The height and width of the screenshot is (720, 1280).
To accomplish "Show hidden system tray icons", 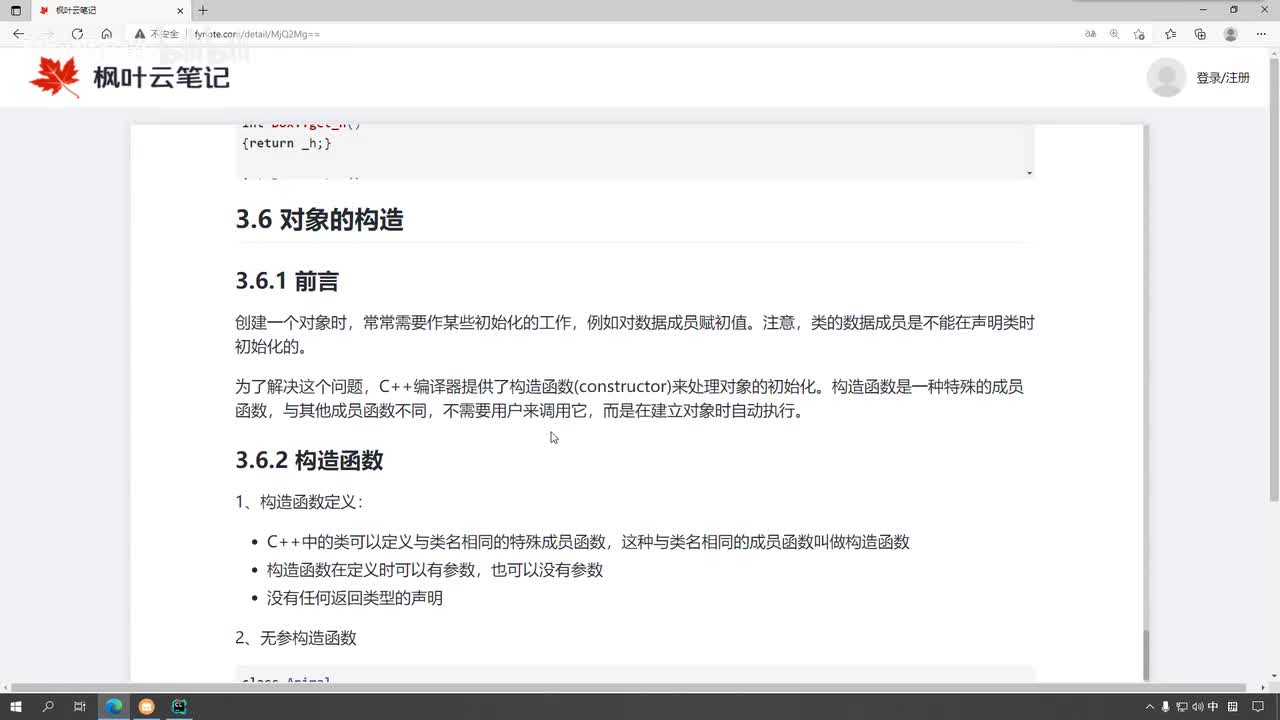I will [1150, 707].
